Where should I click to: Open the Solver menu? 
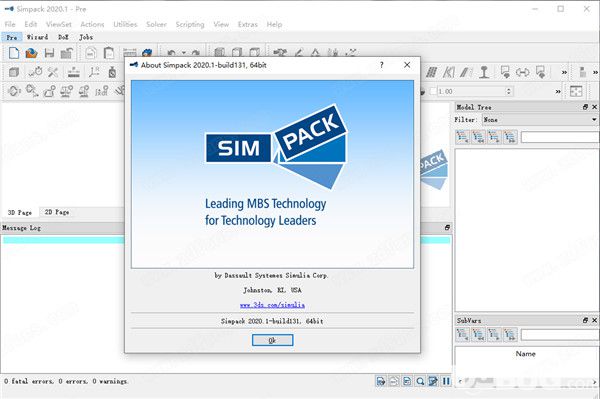click(156, 24)
